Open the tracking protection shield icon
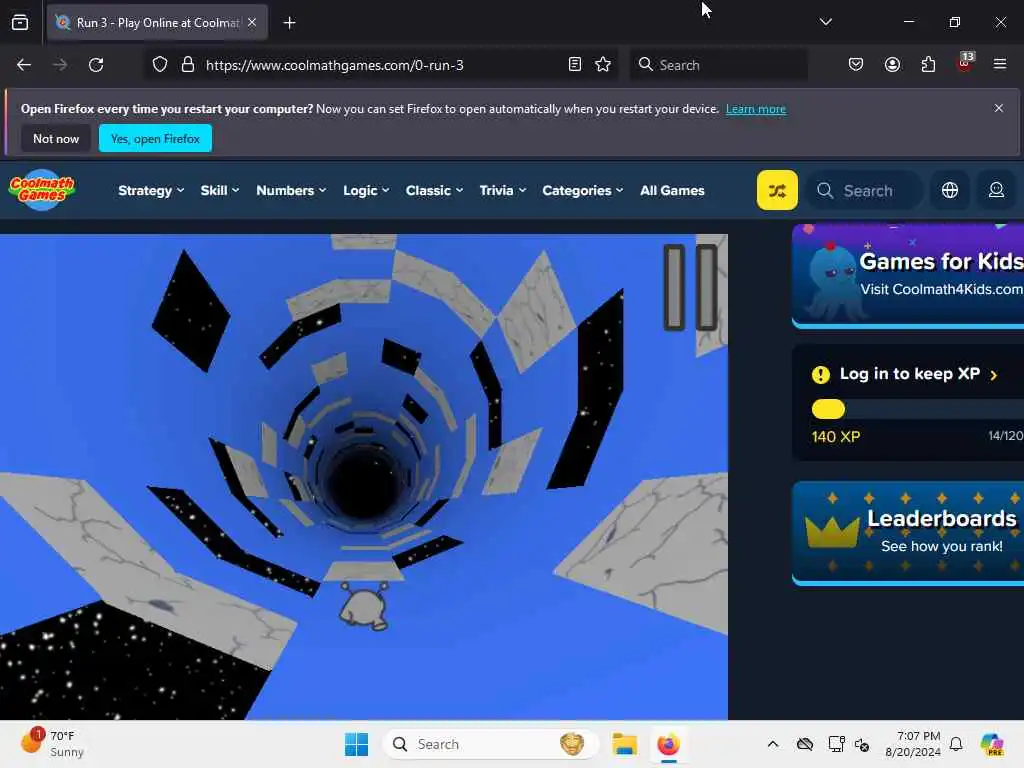This screenshot has height=768, width=1024. (x=160, y=65)
